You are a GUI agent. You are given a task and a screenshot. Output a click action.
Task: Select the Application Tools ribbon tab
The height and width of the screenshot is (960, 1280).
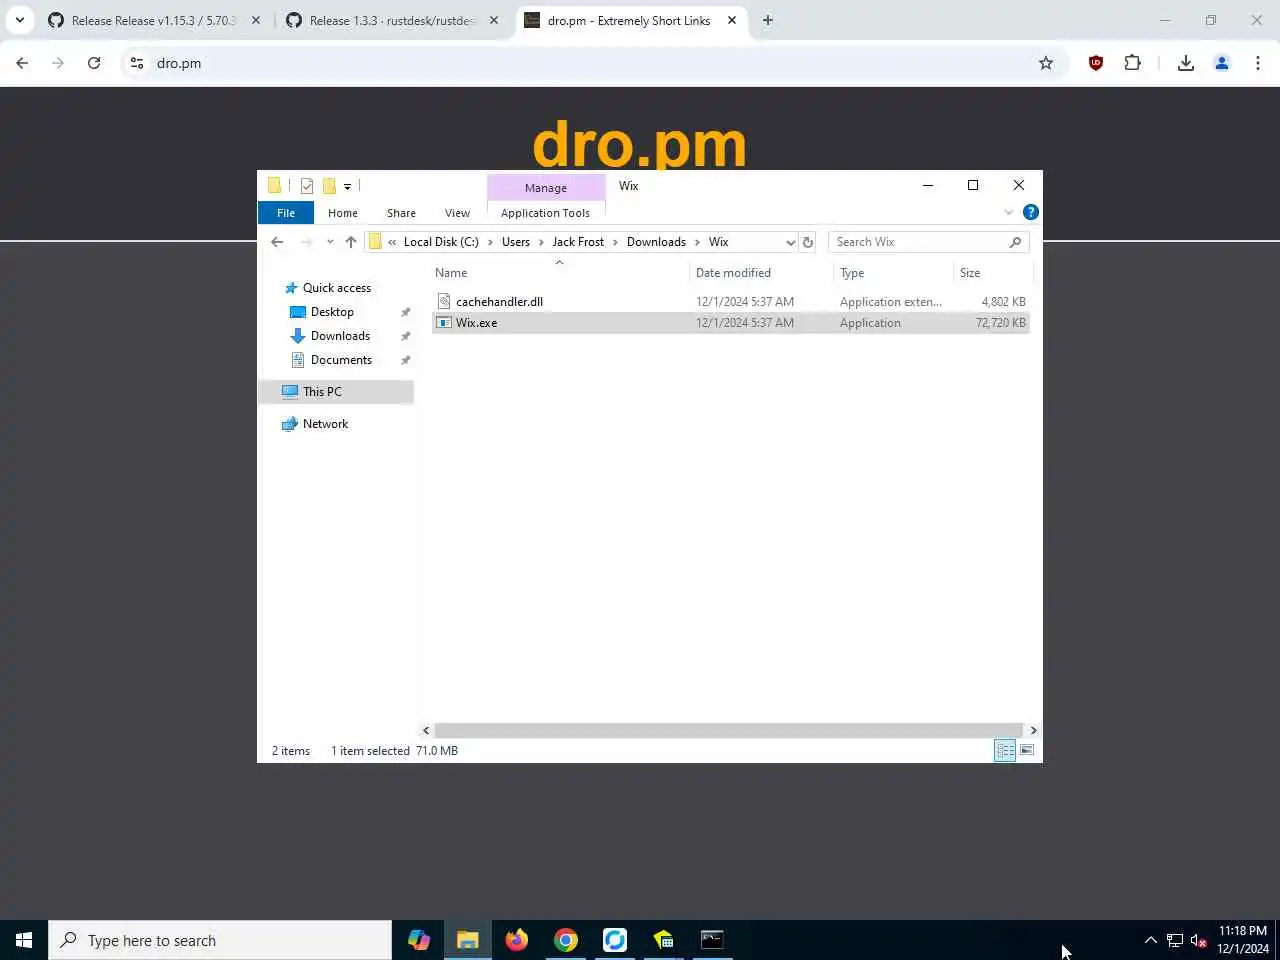pos(545,213)
